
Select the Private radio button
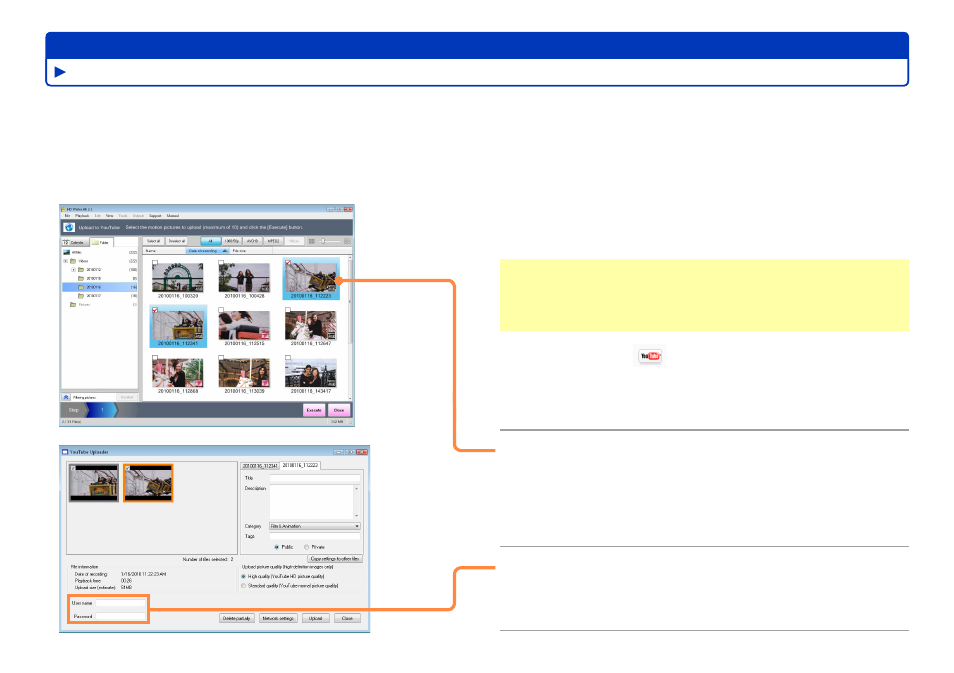pos(306,547)
